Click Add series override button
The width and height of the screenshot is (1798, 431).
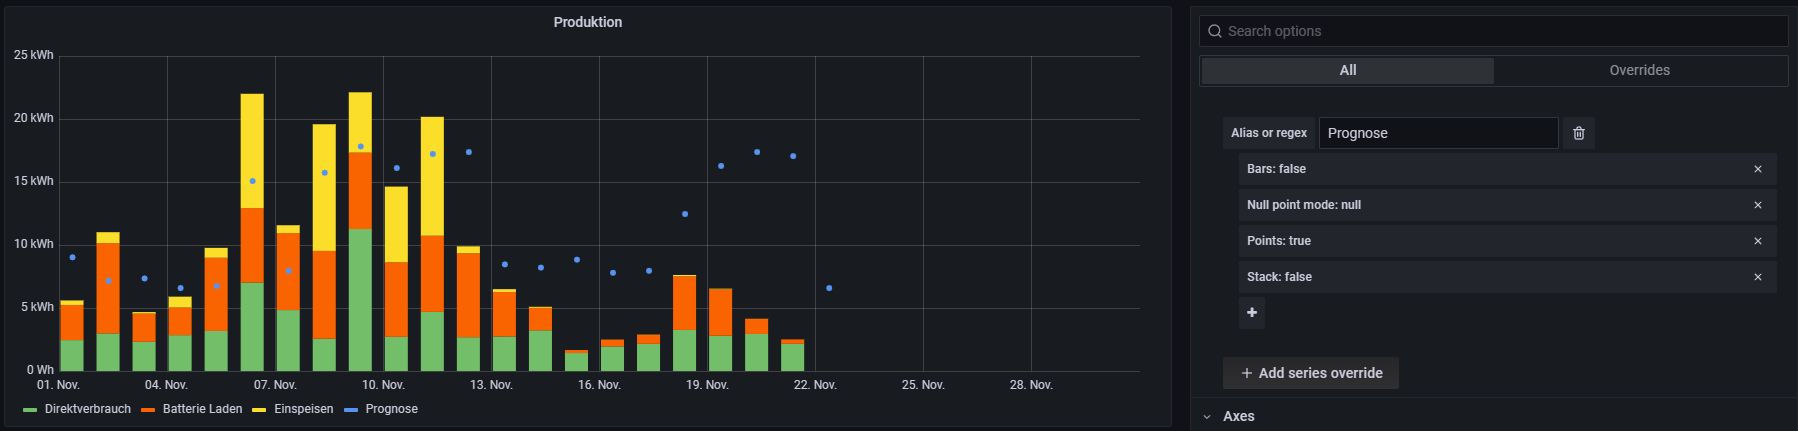tap(1310, 373)
